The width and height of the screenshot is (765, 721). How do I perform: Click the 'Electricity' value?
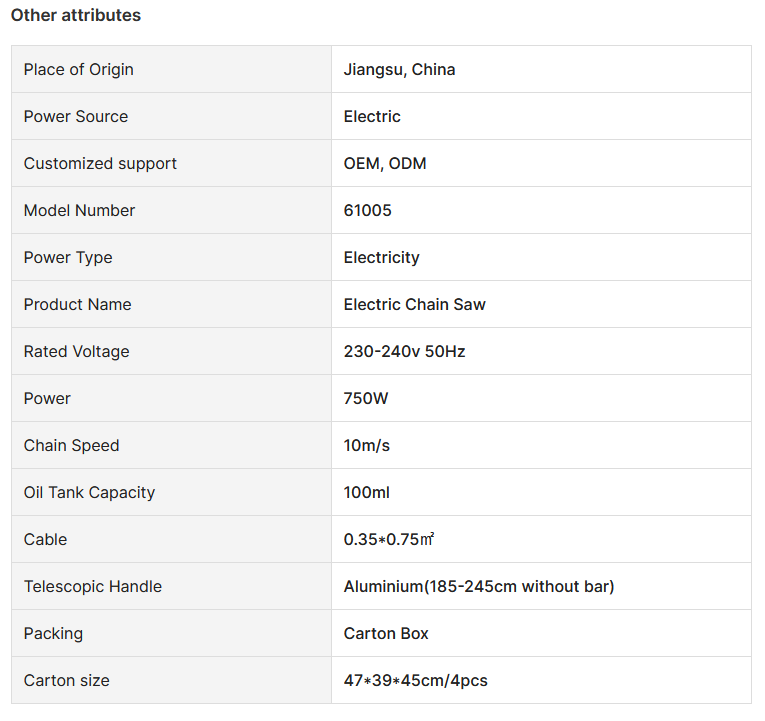pyautogui.click(x=381, y=257)
